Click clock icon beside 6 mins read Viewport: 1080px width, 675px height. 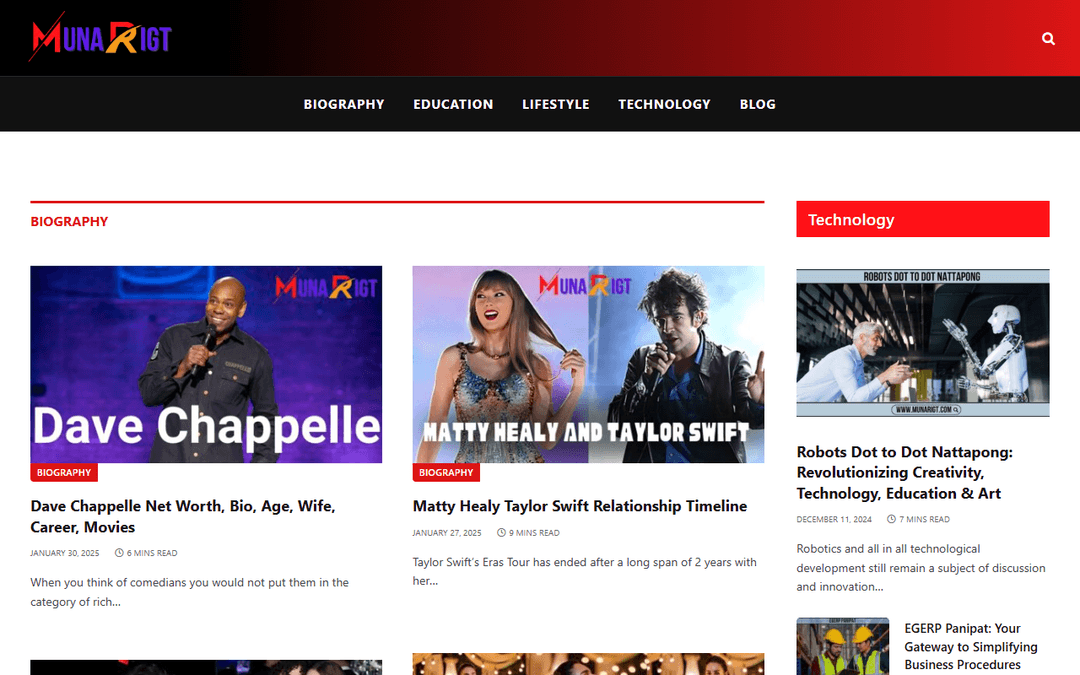(x=119, y=553)
